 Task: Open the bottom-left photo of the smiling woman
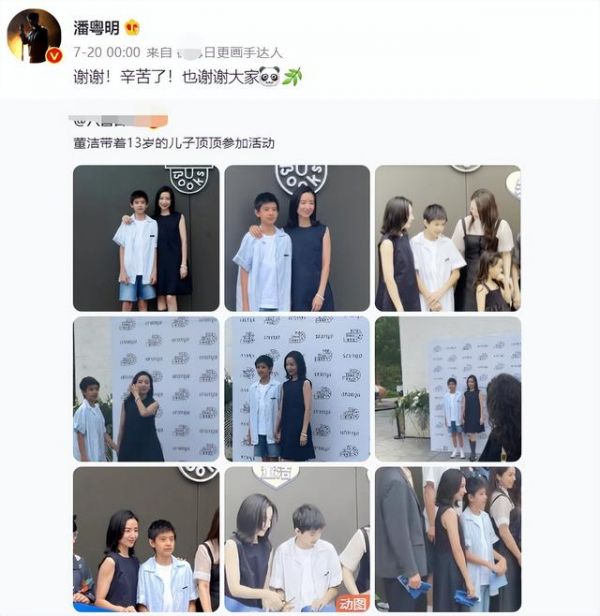[x=146, y=539]
